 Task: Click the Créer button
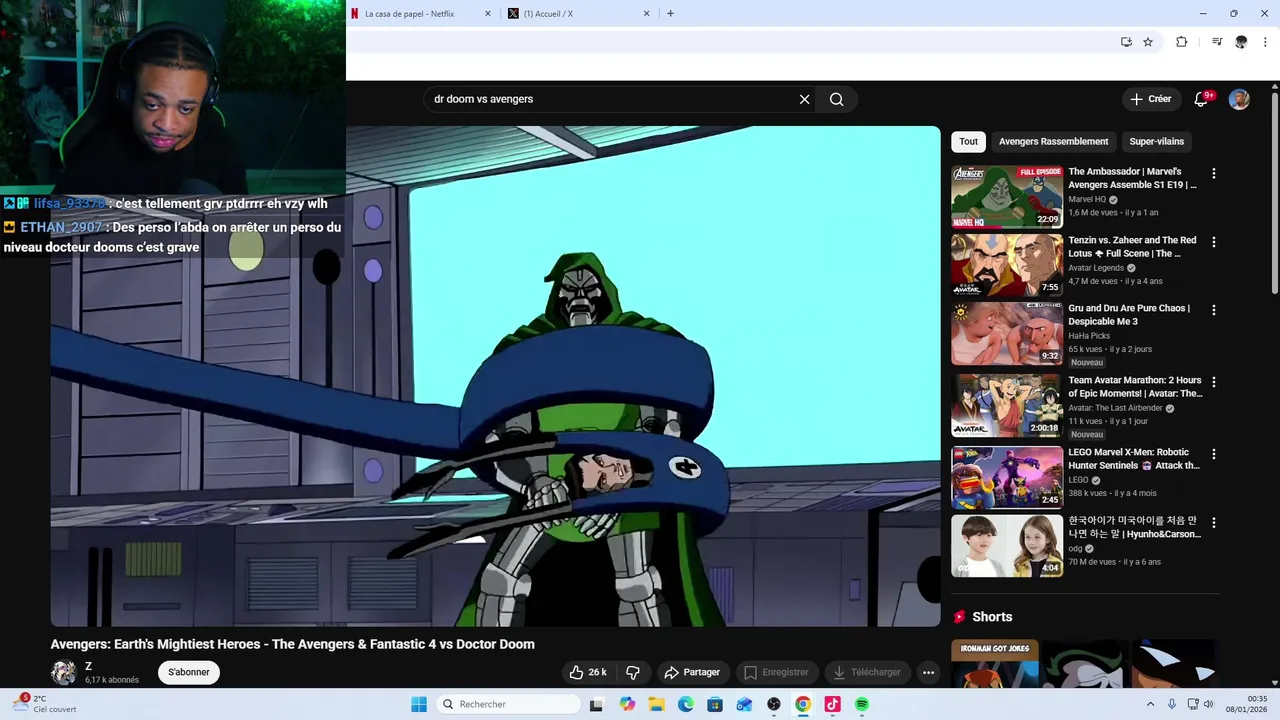1150,99
